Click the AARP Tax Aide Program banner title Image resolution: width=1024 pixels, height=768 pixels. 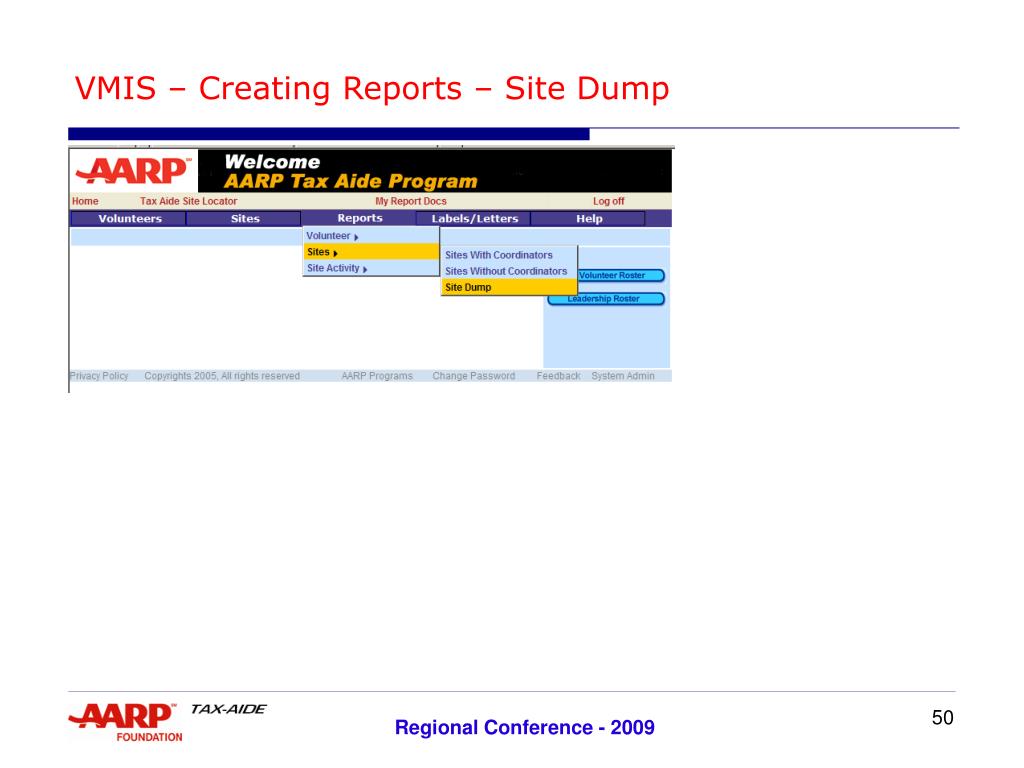pyautogui.click(x=351, y=181)
